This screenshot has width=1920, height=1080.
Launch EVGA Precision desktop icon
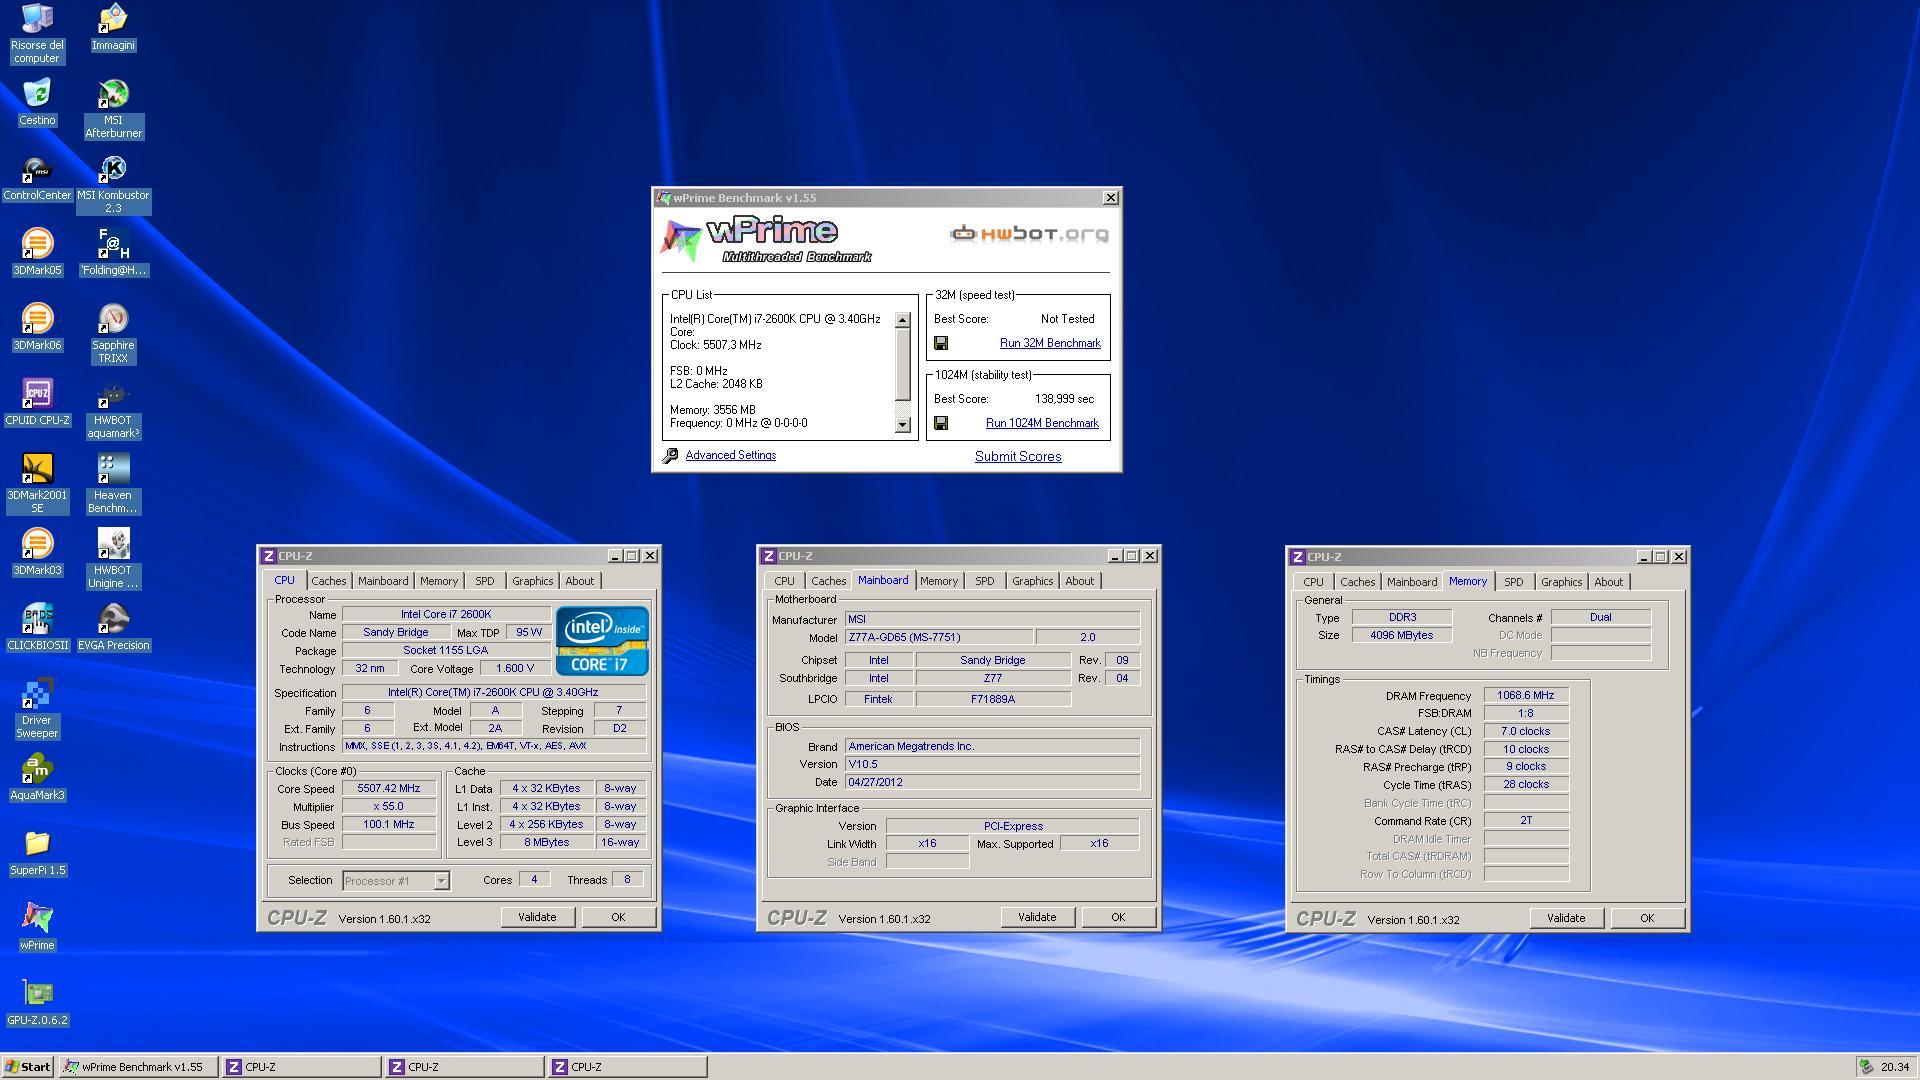[113, 627]
